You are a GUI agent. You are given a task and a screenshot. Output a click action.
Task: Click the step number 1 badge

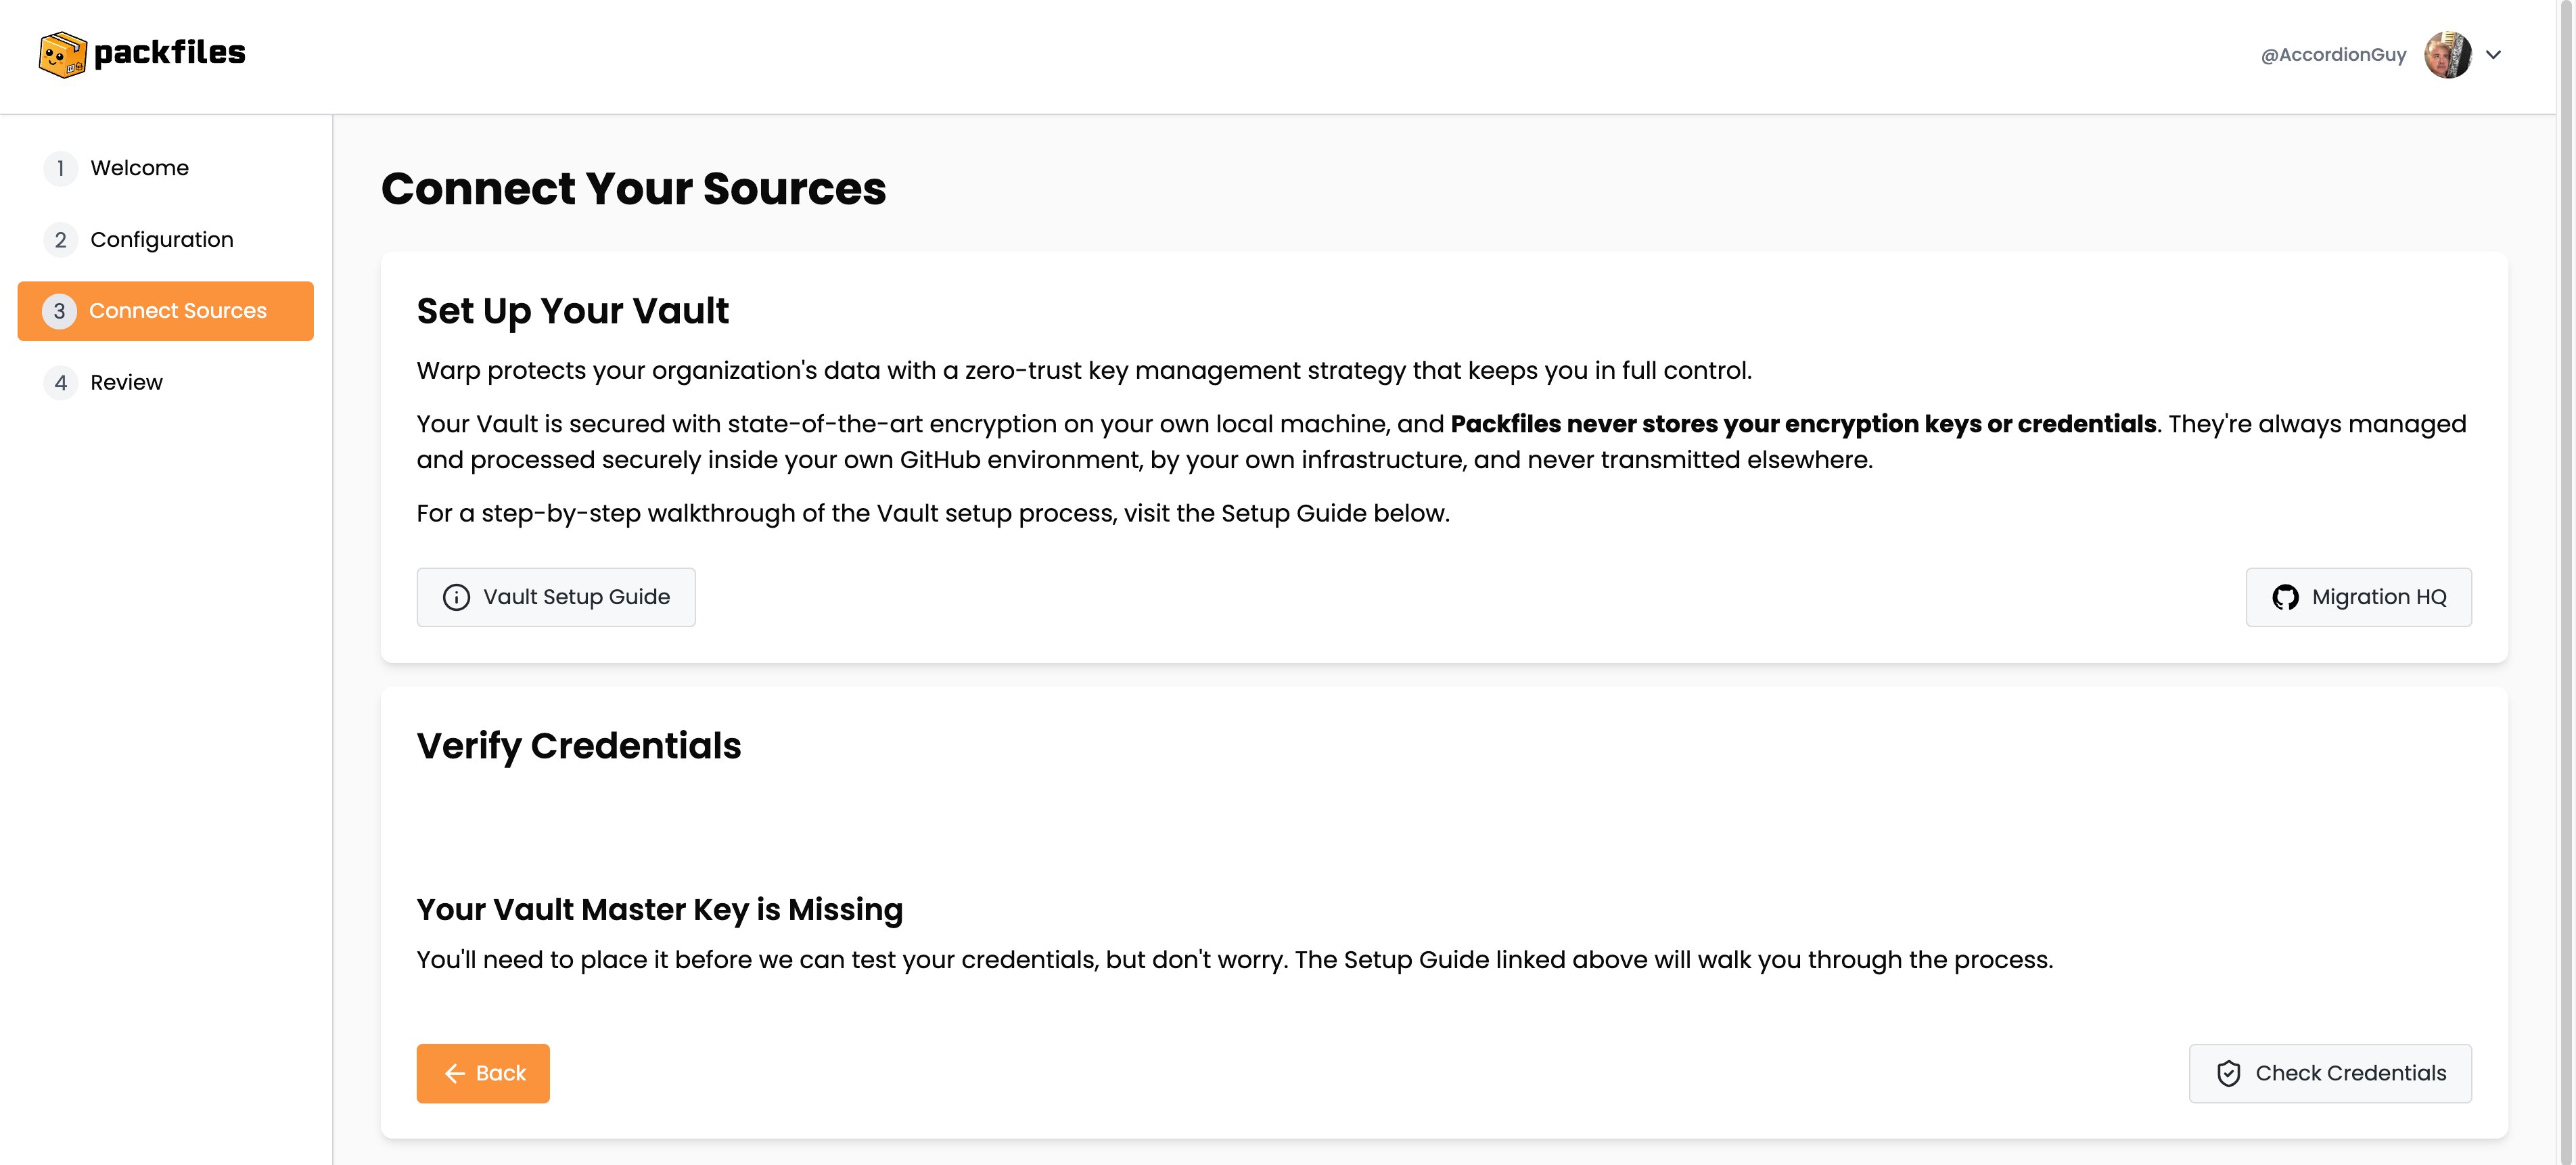point(60,168)
